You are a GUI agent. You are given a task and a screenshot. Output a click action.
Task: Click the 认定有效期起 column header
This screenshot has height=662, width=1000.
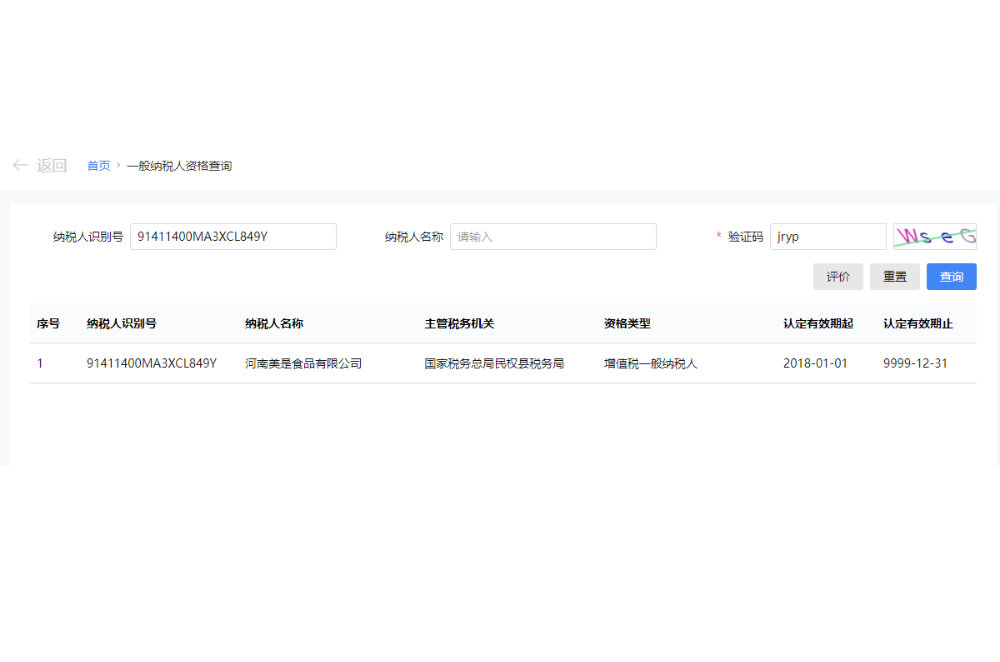tap(818, 324)
